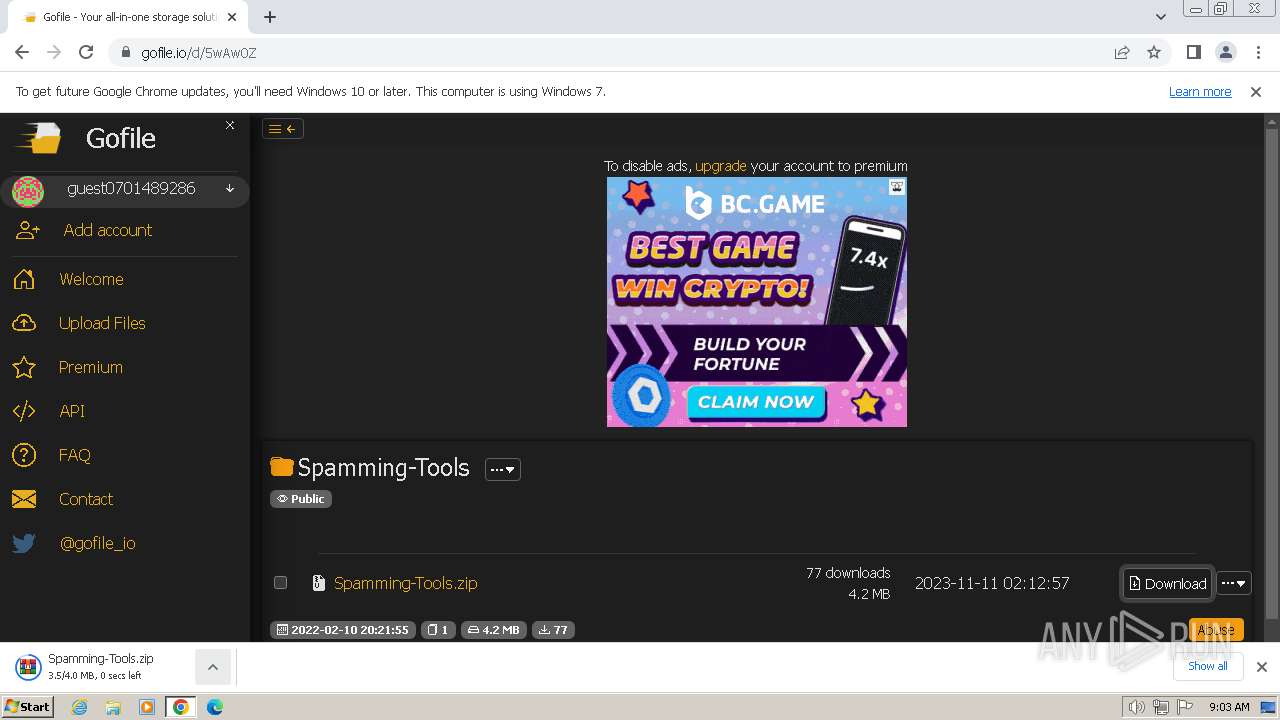
Task: Click the Premium star icon
Action: pos(24,367)
